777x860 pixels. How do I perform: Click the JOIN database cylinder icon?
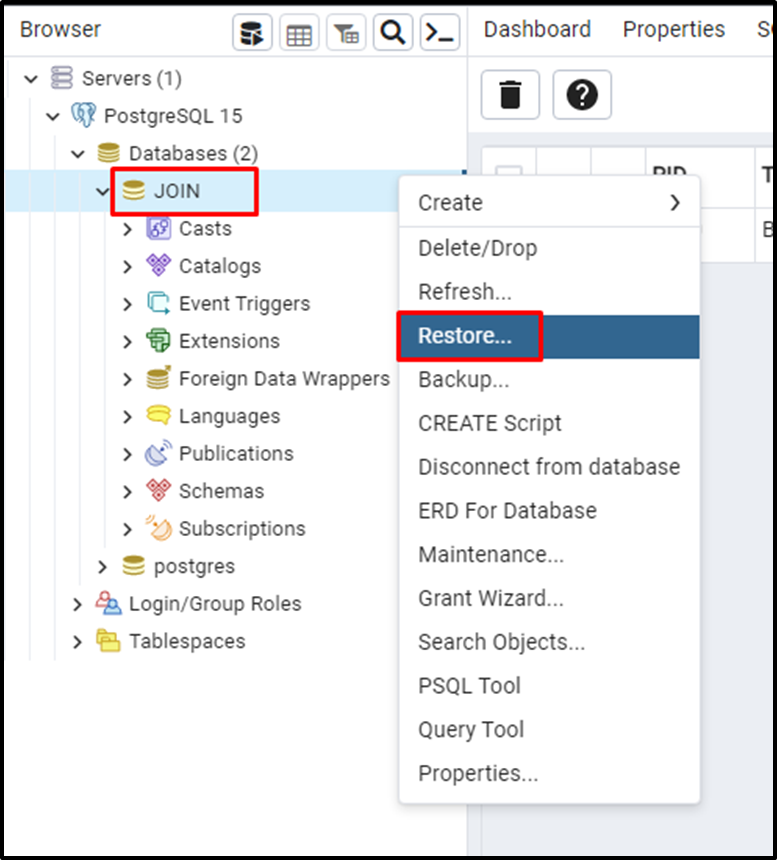[x=134, y=190]
